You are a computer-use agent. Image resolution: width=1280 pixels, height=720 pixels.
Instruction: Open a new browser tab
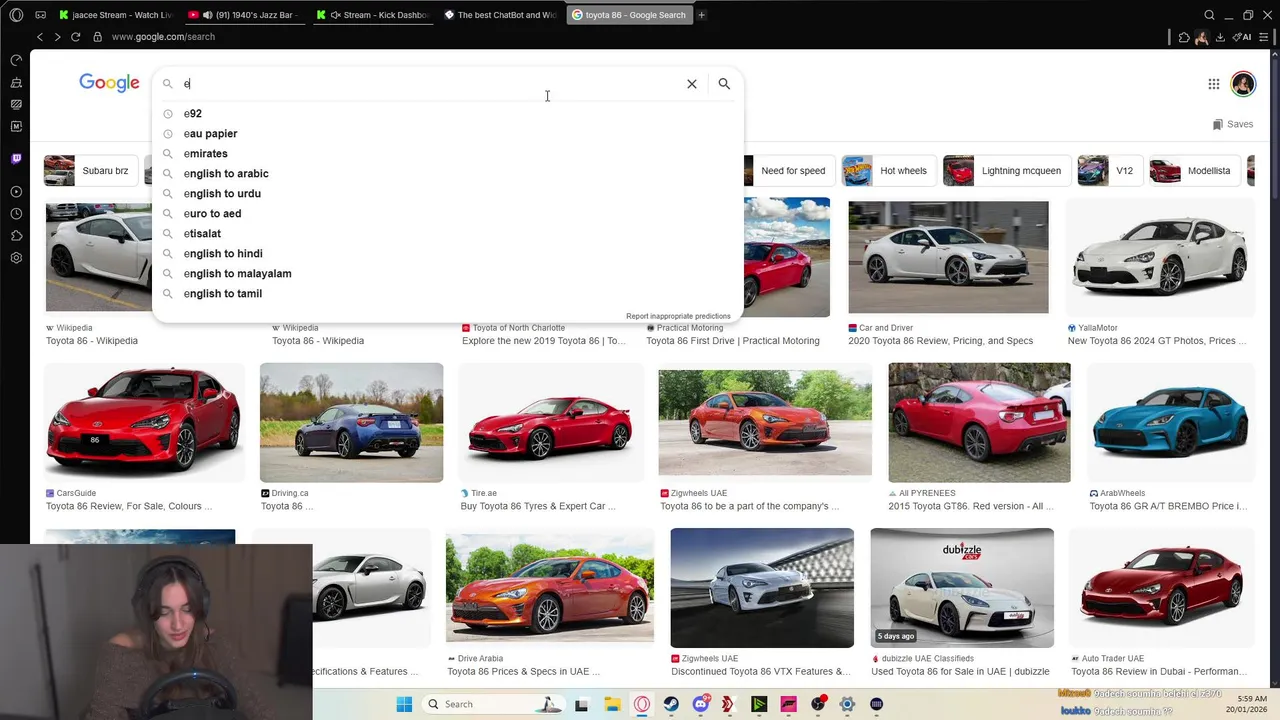point(701,15)
